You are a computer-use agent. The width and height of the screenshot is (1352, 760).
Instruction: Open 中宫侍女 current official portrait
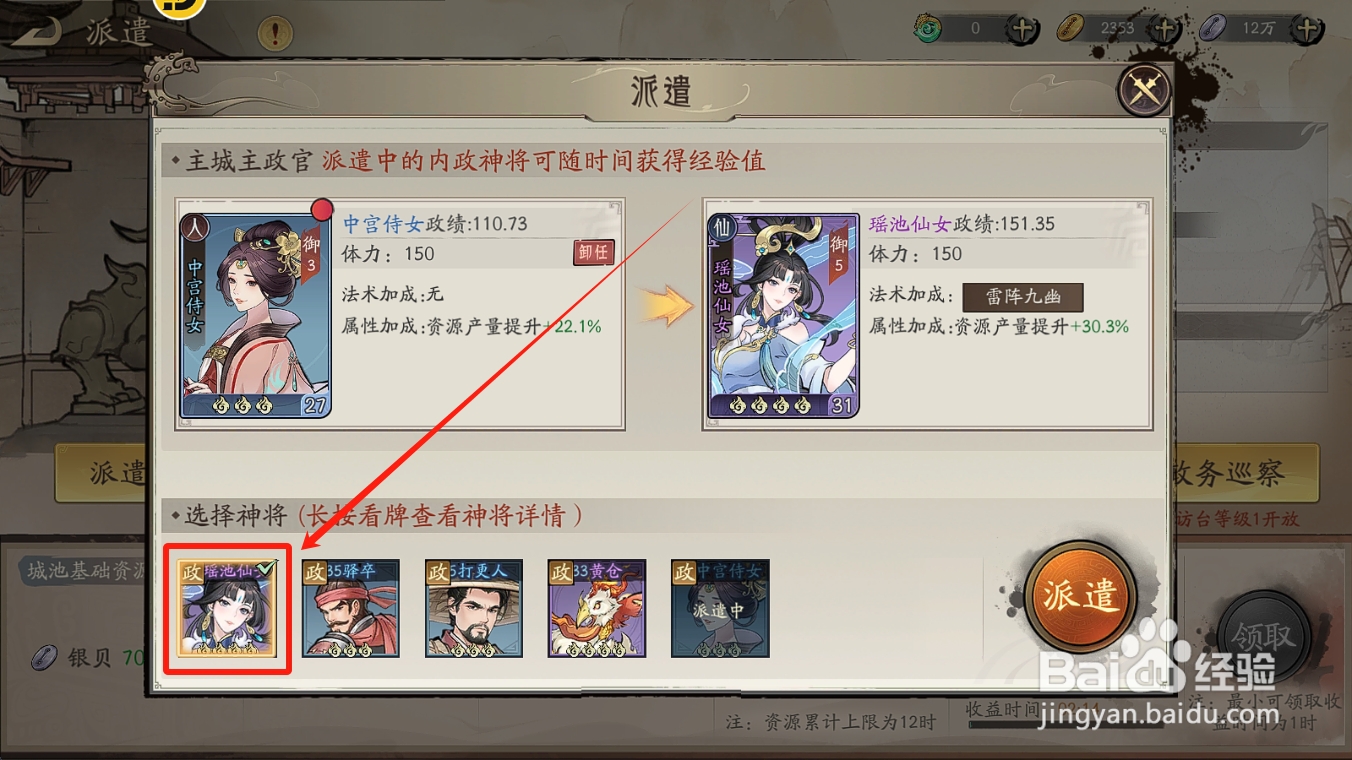pos(256,315)
